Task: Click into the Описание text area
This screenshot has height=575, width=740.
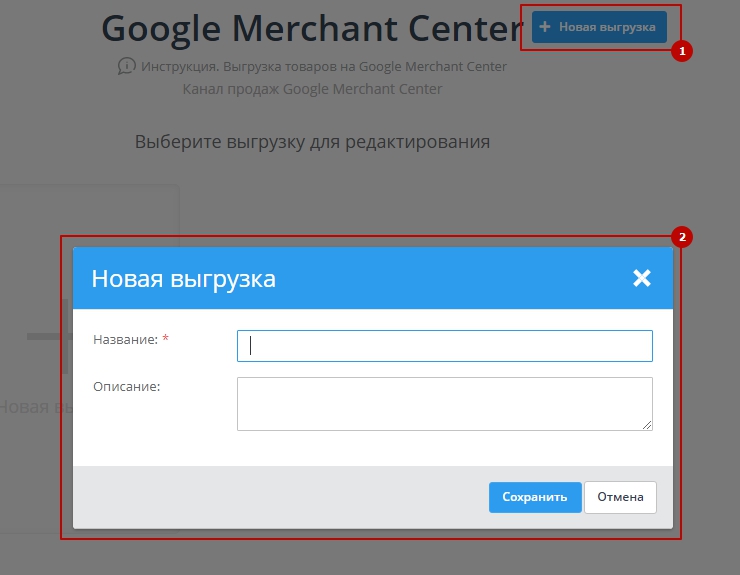Action: tap(444, 403)
